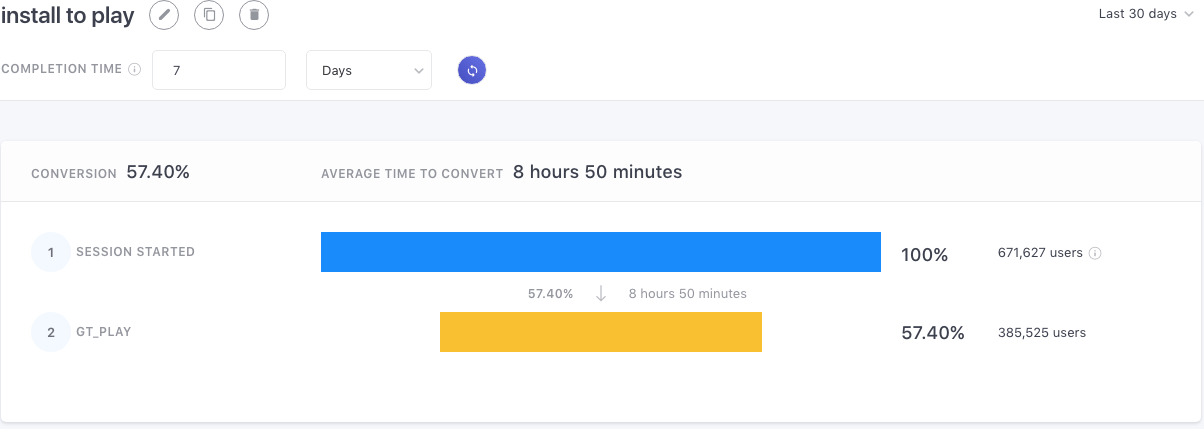
Task: Click the duplicate funnel copy icon
Action: pos(209,15)
